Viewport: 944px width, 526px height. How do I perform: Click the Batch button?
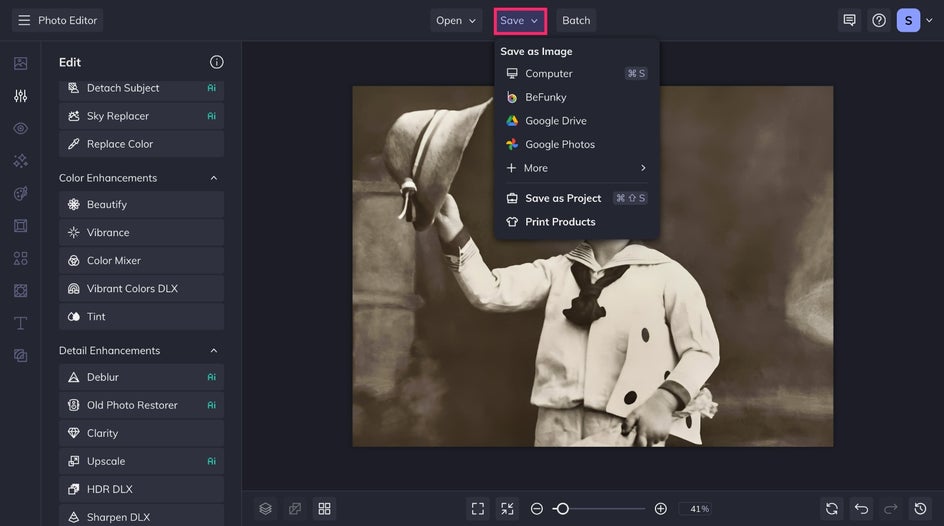coord(576,20)
